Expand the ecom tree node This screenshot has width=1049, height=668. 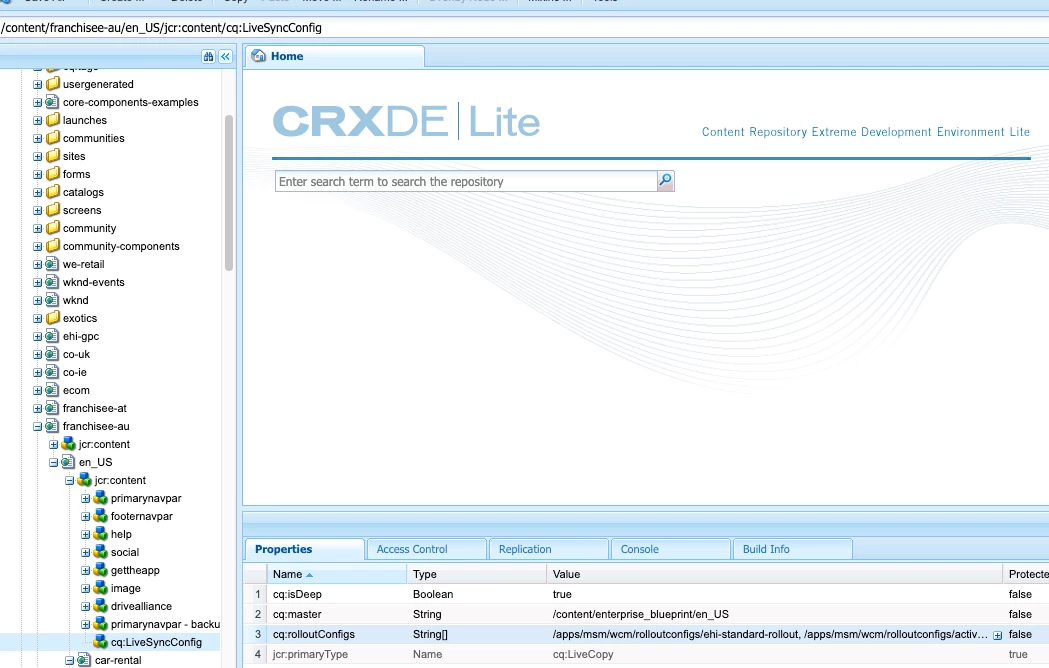tap(37, 390)
